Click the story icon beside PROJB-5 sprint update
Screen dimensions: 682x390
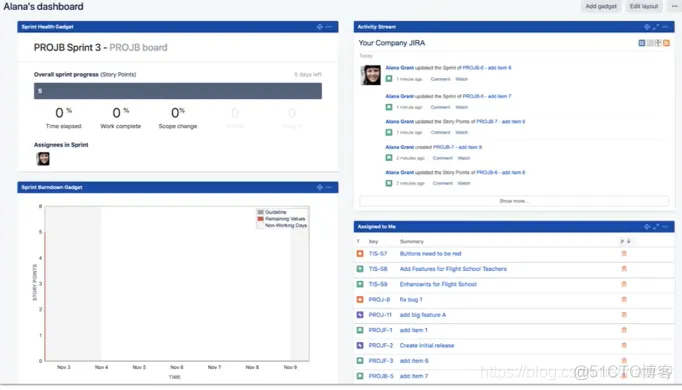coord(389,107)
